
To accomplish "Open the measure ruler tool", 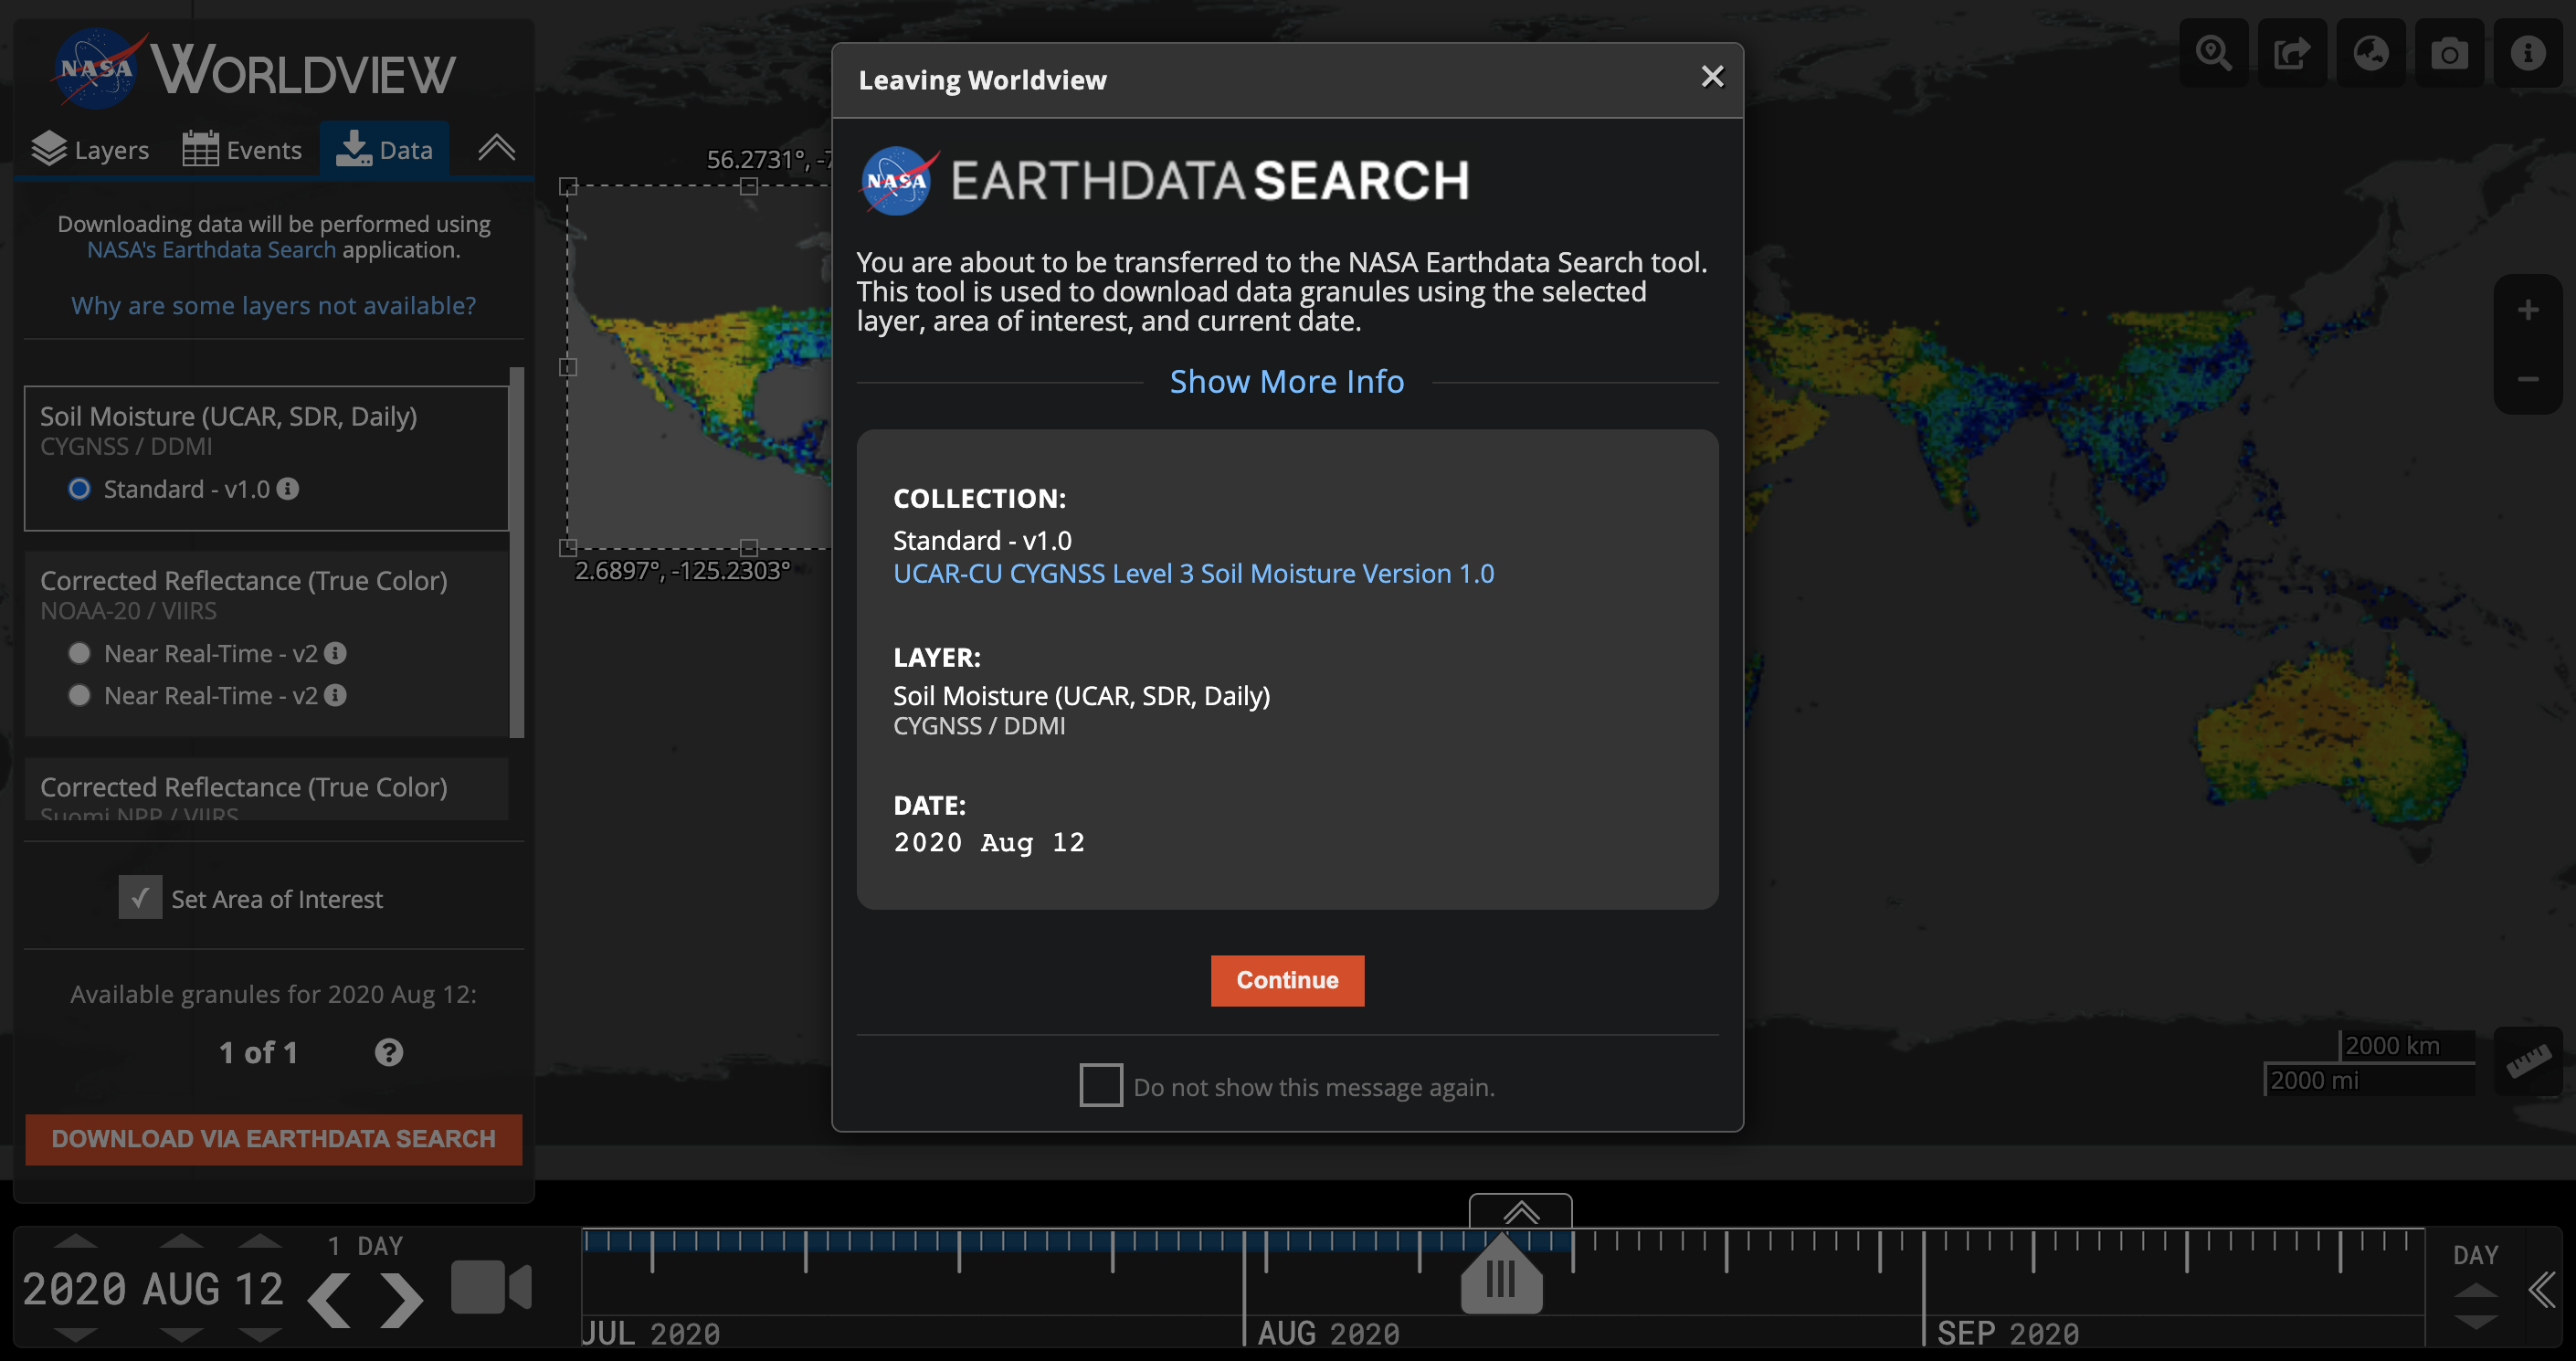I will (x=2528, y=1061).
